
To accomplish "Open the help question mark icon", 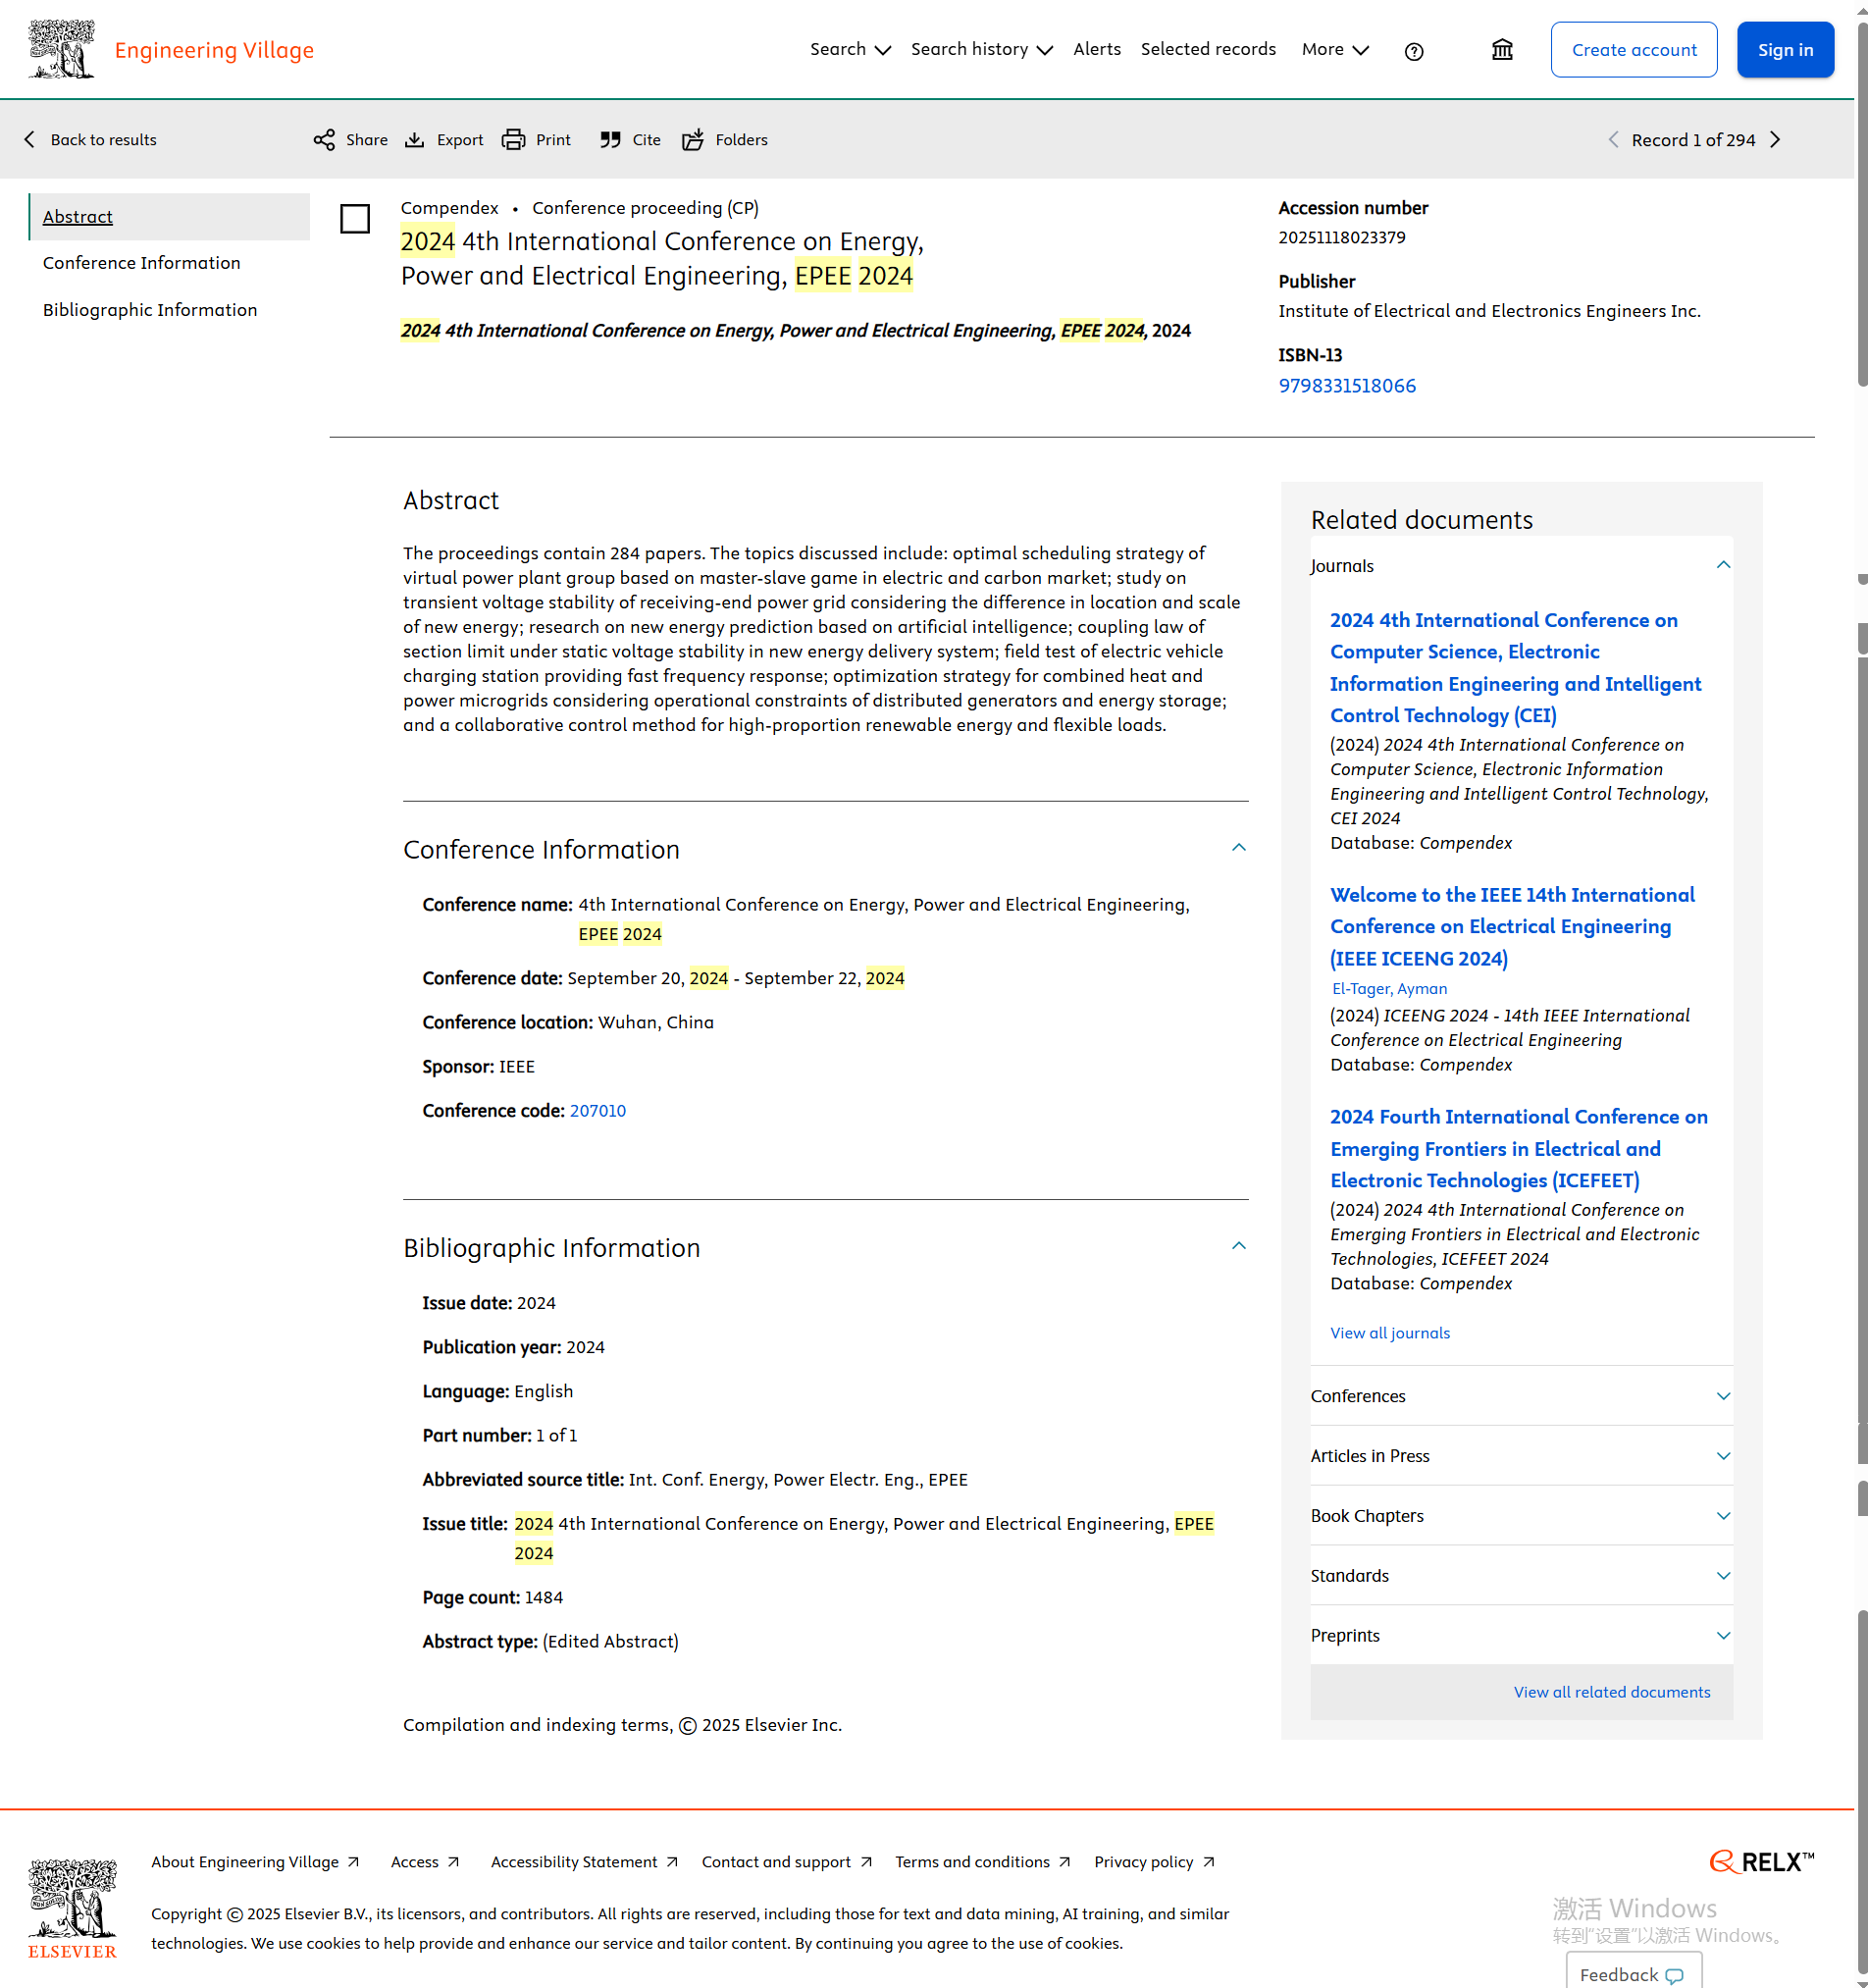I will (1413, 51).
